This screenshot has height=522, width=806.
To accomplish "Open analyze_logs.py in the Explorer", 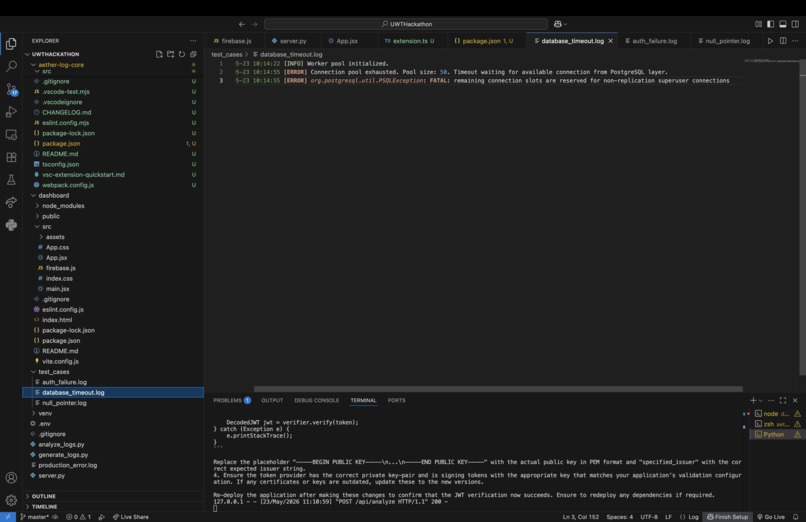I will click(61, 444).
